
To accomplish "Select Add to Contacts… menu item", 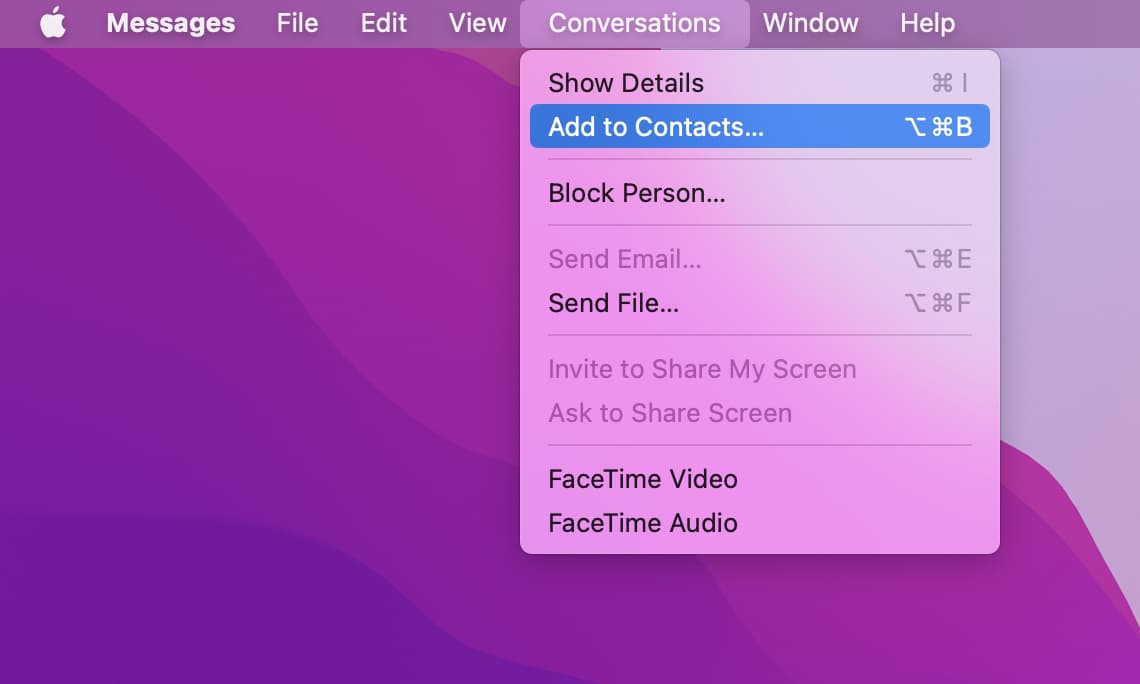I will (x=760, y=126).
